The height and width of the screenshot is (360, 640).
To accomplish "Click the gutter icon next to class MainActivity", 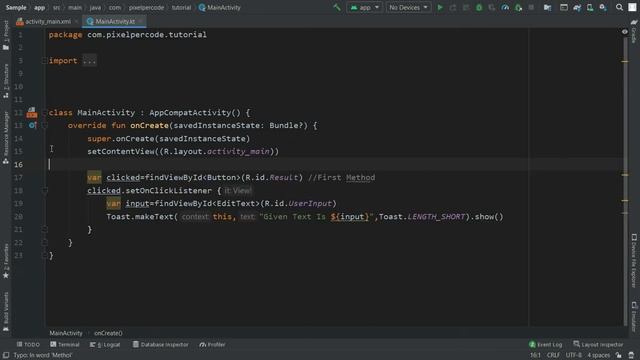I will pyautogui.click(x=32, y=113).
